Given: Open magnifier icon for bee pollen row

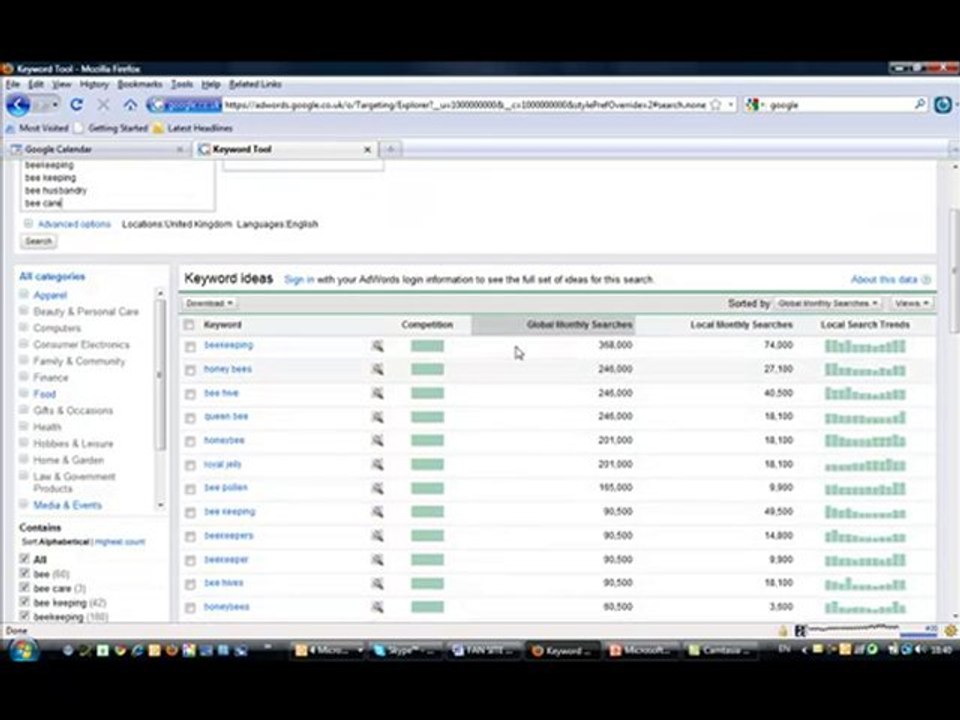Looking at the screenshot, I should [378, 488].
